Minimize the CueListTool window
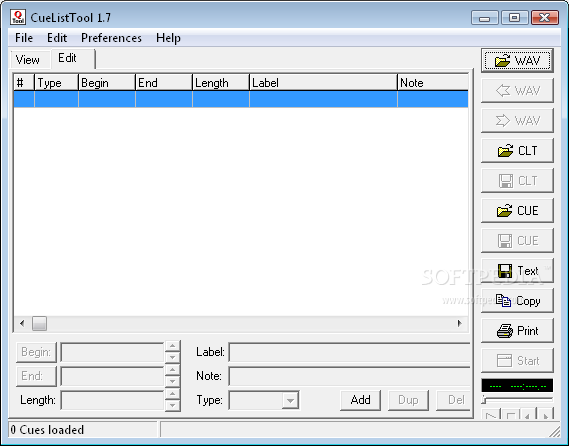The width and height of the screenshot is (569, 446). coord(485,17)
